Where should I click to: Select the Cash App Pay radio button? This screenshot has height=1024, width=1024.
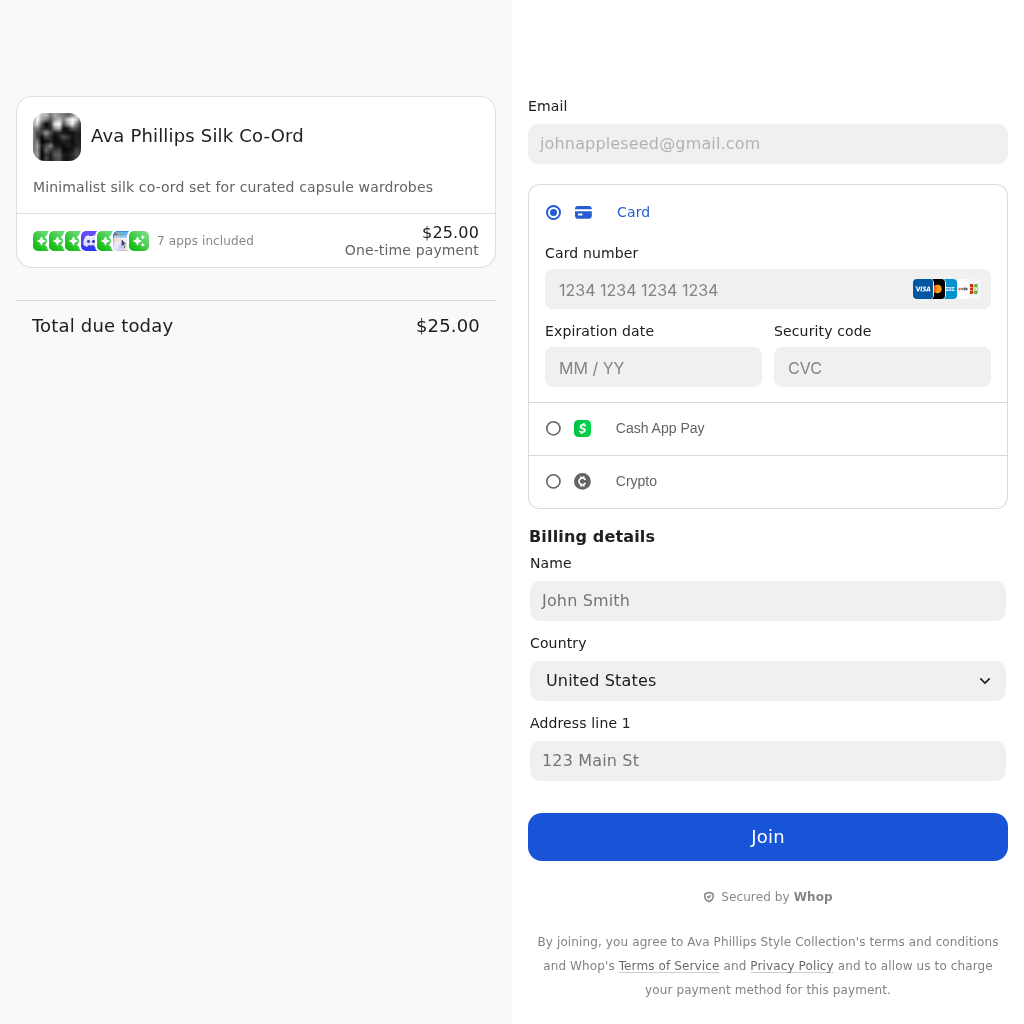pos(553,428)
